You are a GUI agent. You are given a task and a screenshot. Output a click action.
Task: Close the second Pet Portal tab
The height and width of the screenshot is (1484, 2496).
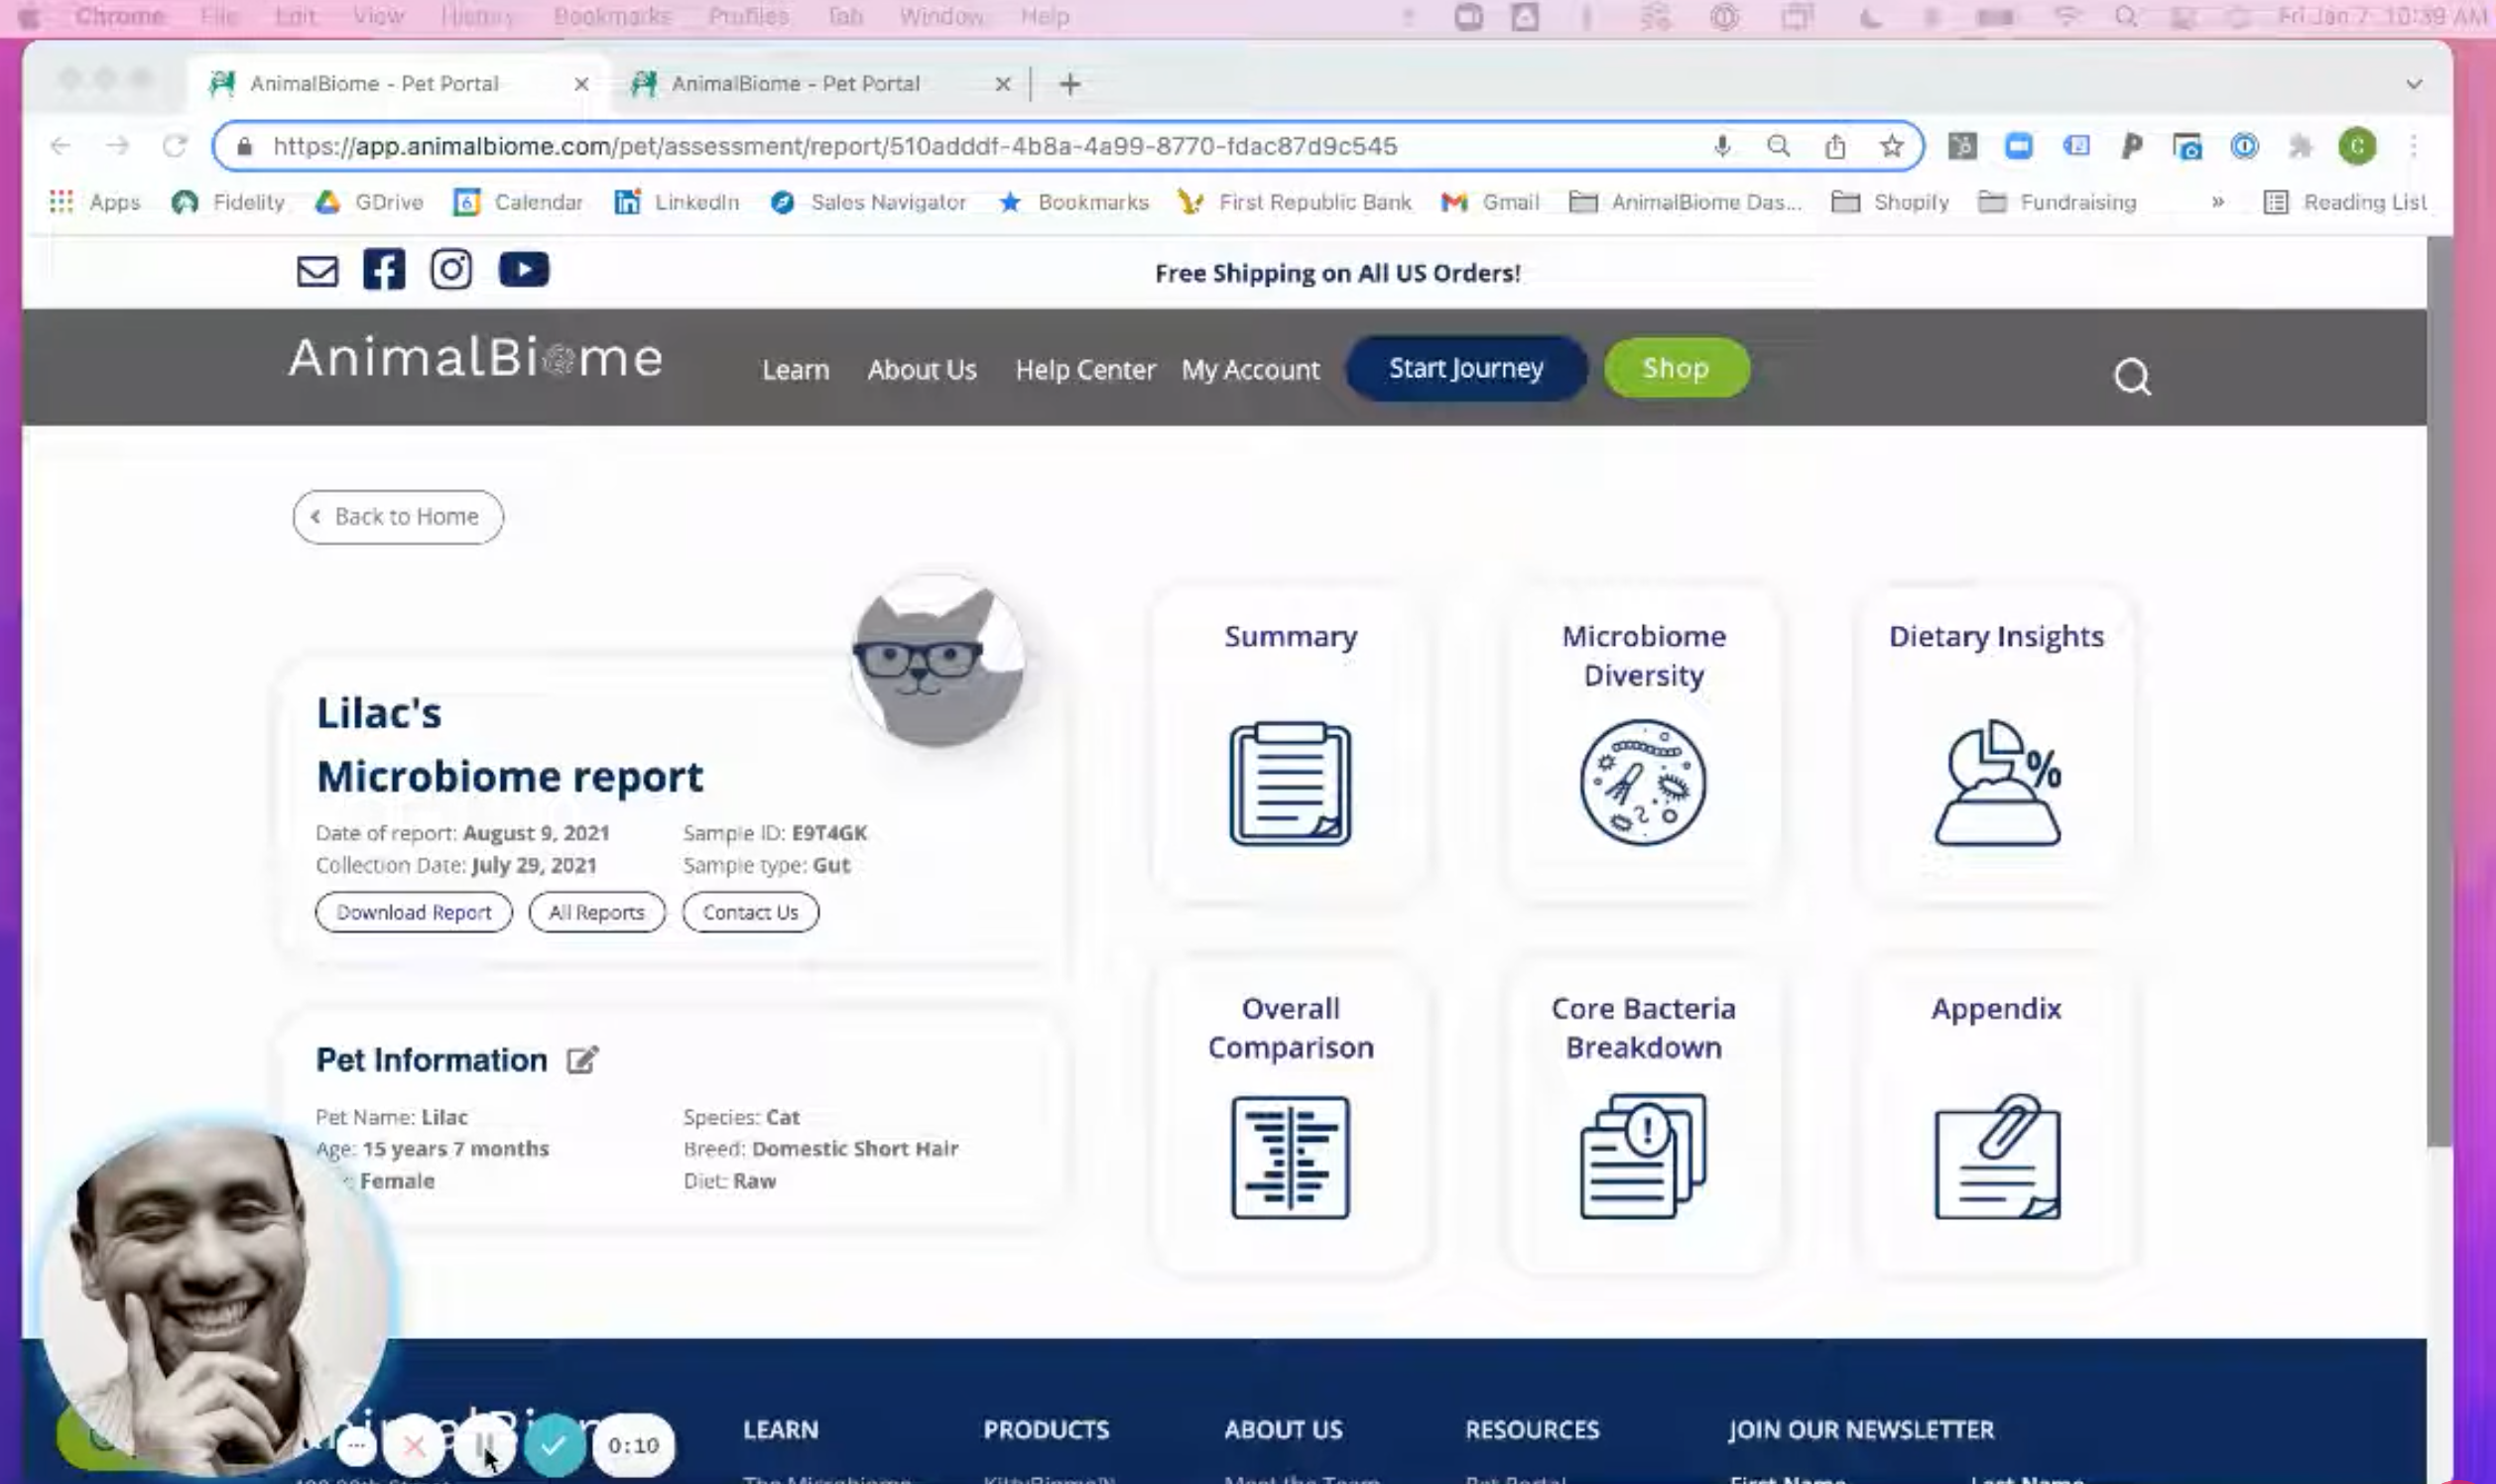coord(1003,84)
